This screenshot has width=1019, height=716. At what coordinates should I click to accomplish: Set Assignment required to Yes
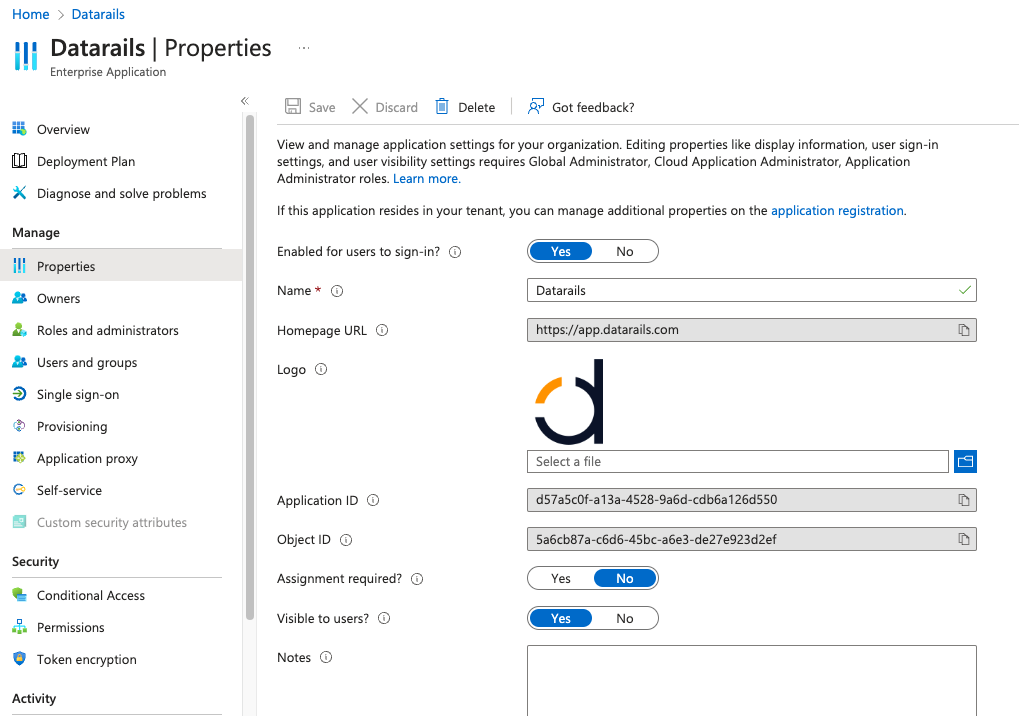click(561, 579)
